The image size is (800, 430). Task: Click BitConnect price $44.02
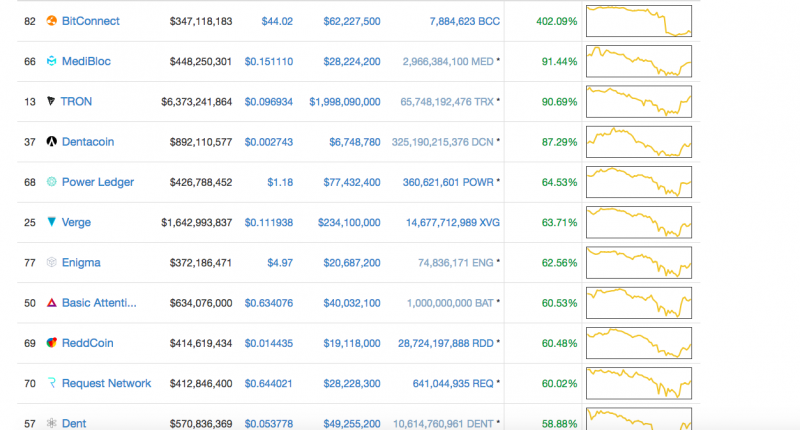click(x=277, y=21)
